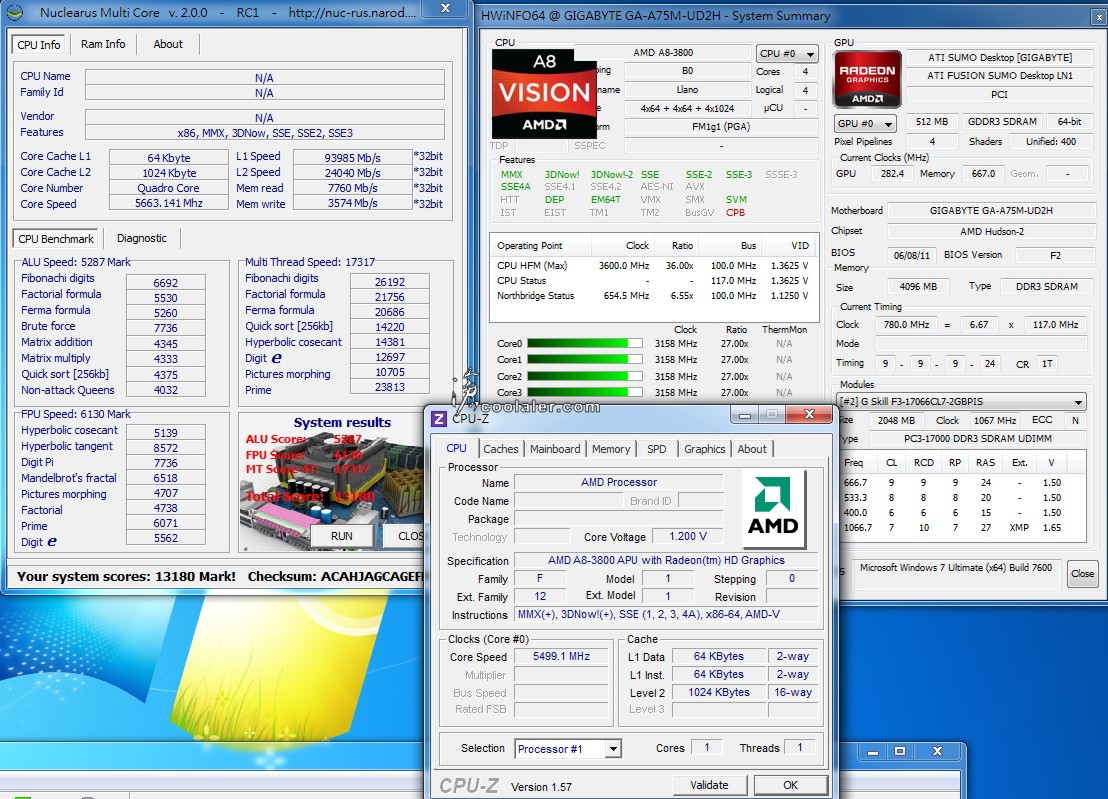Image resolution: width=1108 pixels, height=799 pixels.
Task: Click the CPU HFM (Max) operating point row
Action: [652, 266]
